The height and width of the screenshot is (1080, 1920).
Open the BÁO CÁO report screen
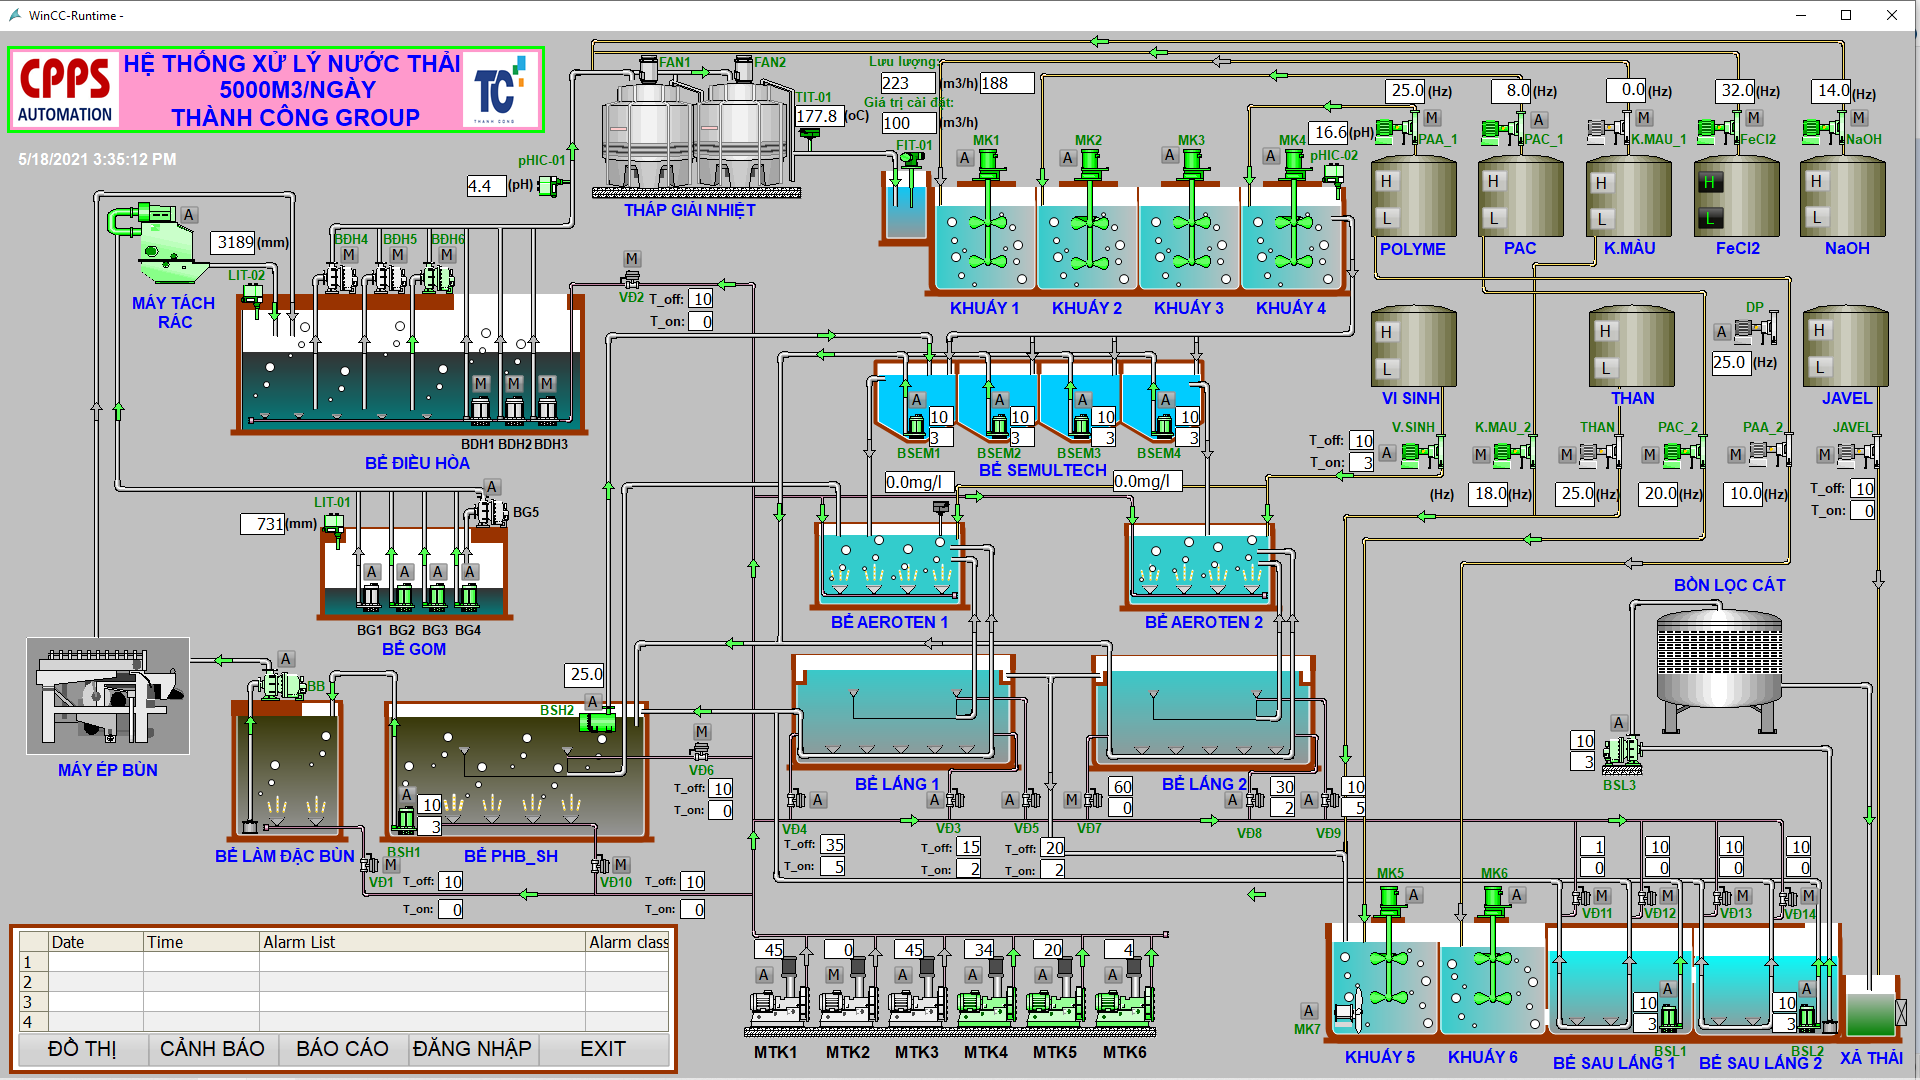tap(342, 1049)
